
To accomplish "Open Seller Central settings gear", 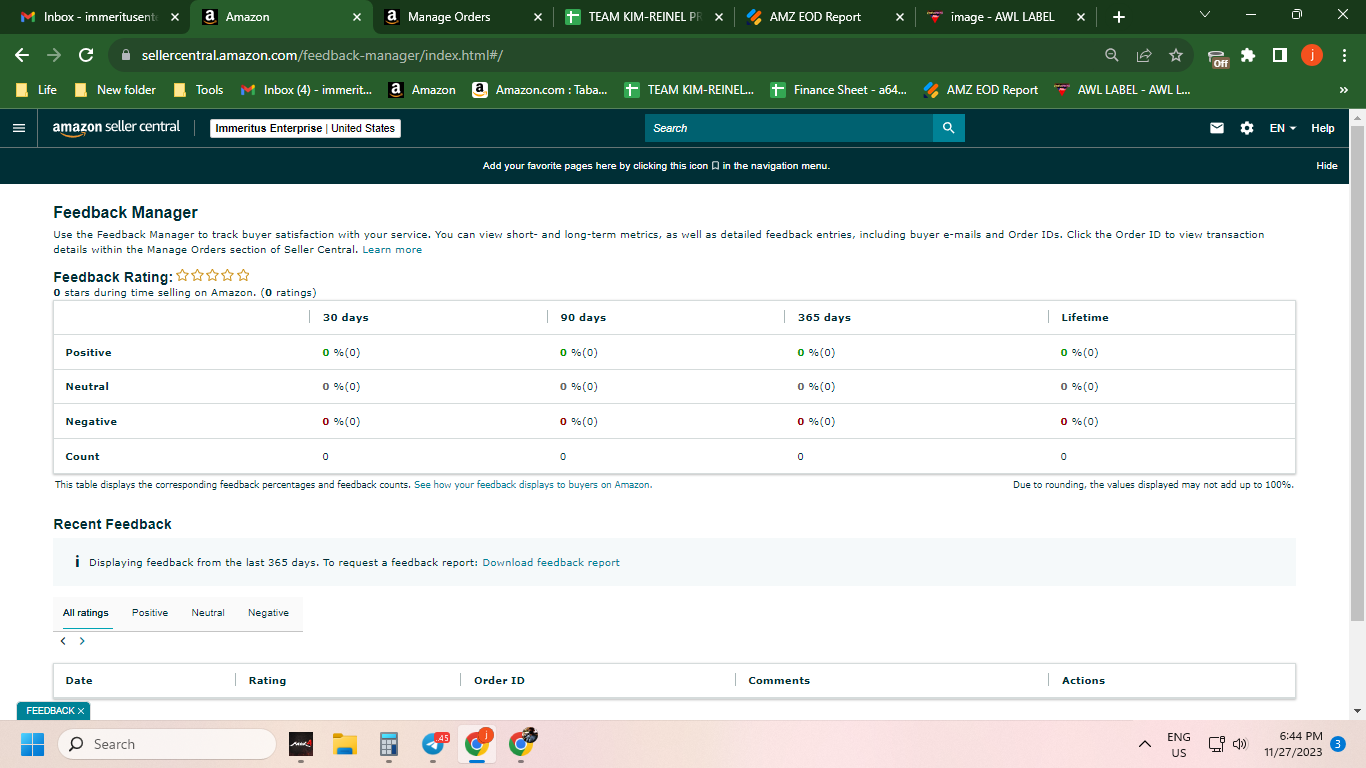I will 1246,128.
